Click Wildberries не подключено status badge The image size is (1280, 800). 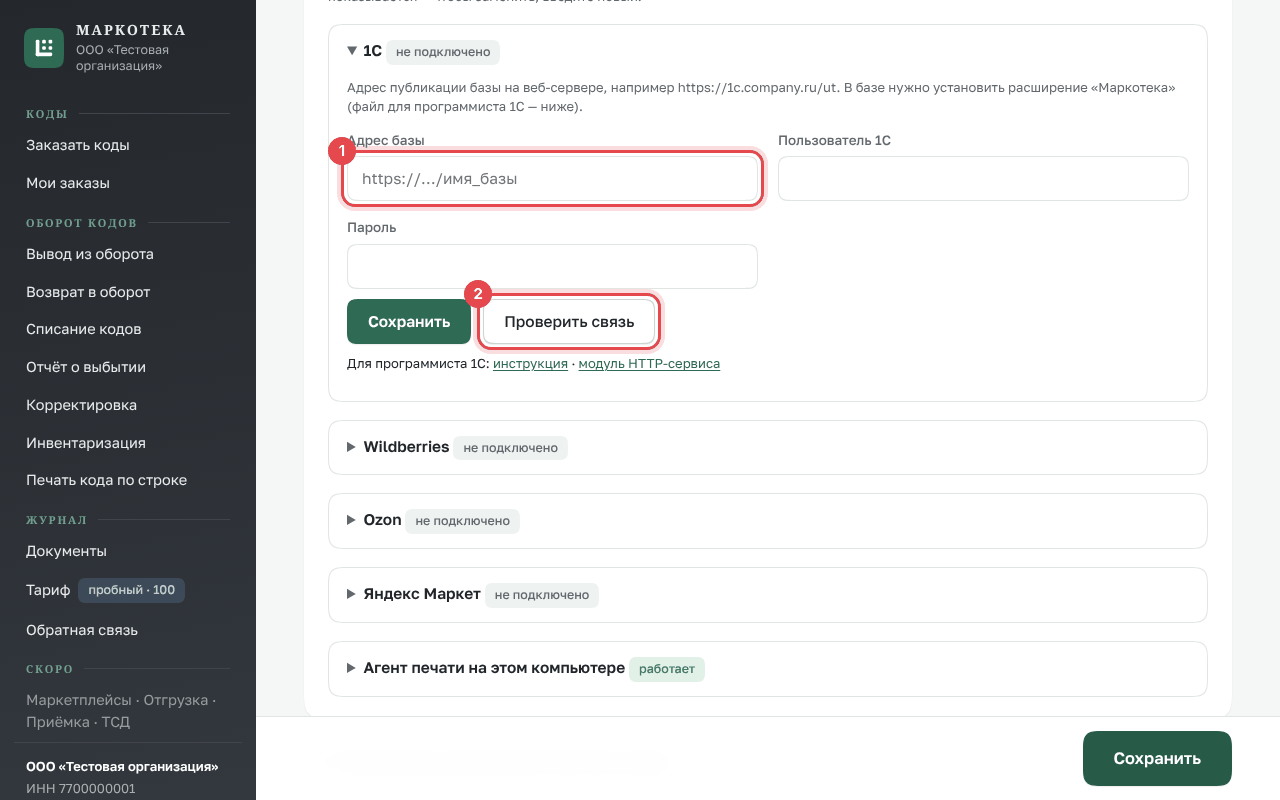point(510,448)
